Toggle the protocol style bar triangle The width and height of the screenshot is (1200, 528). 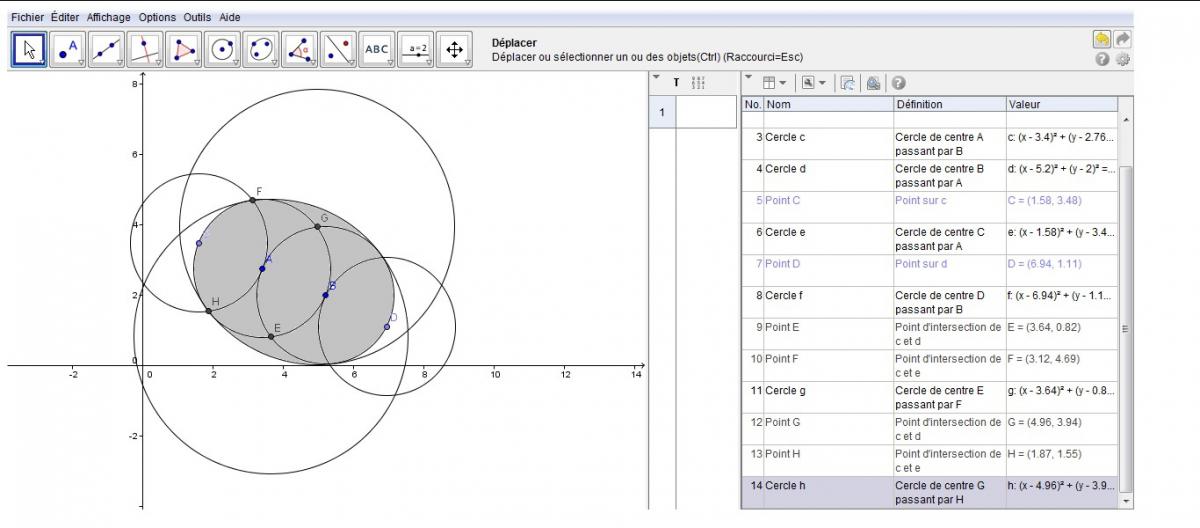pyautogui.click(x=748, y=78)
